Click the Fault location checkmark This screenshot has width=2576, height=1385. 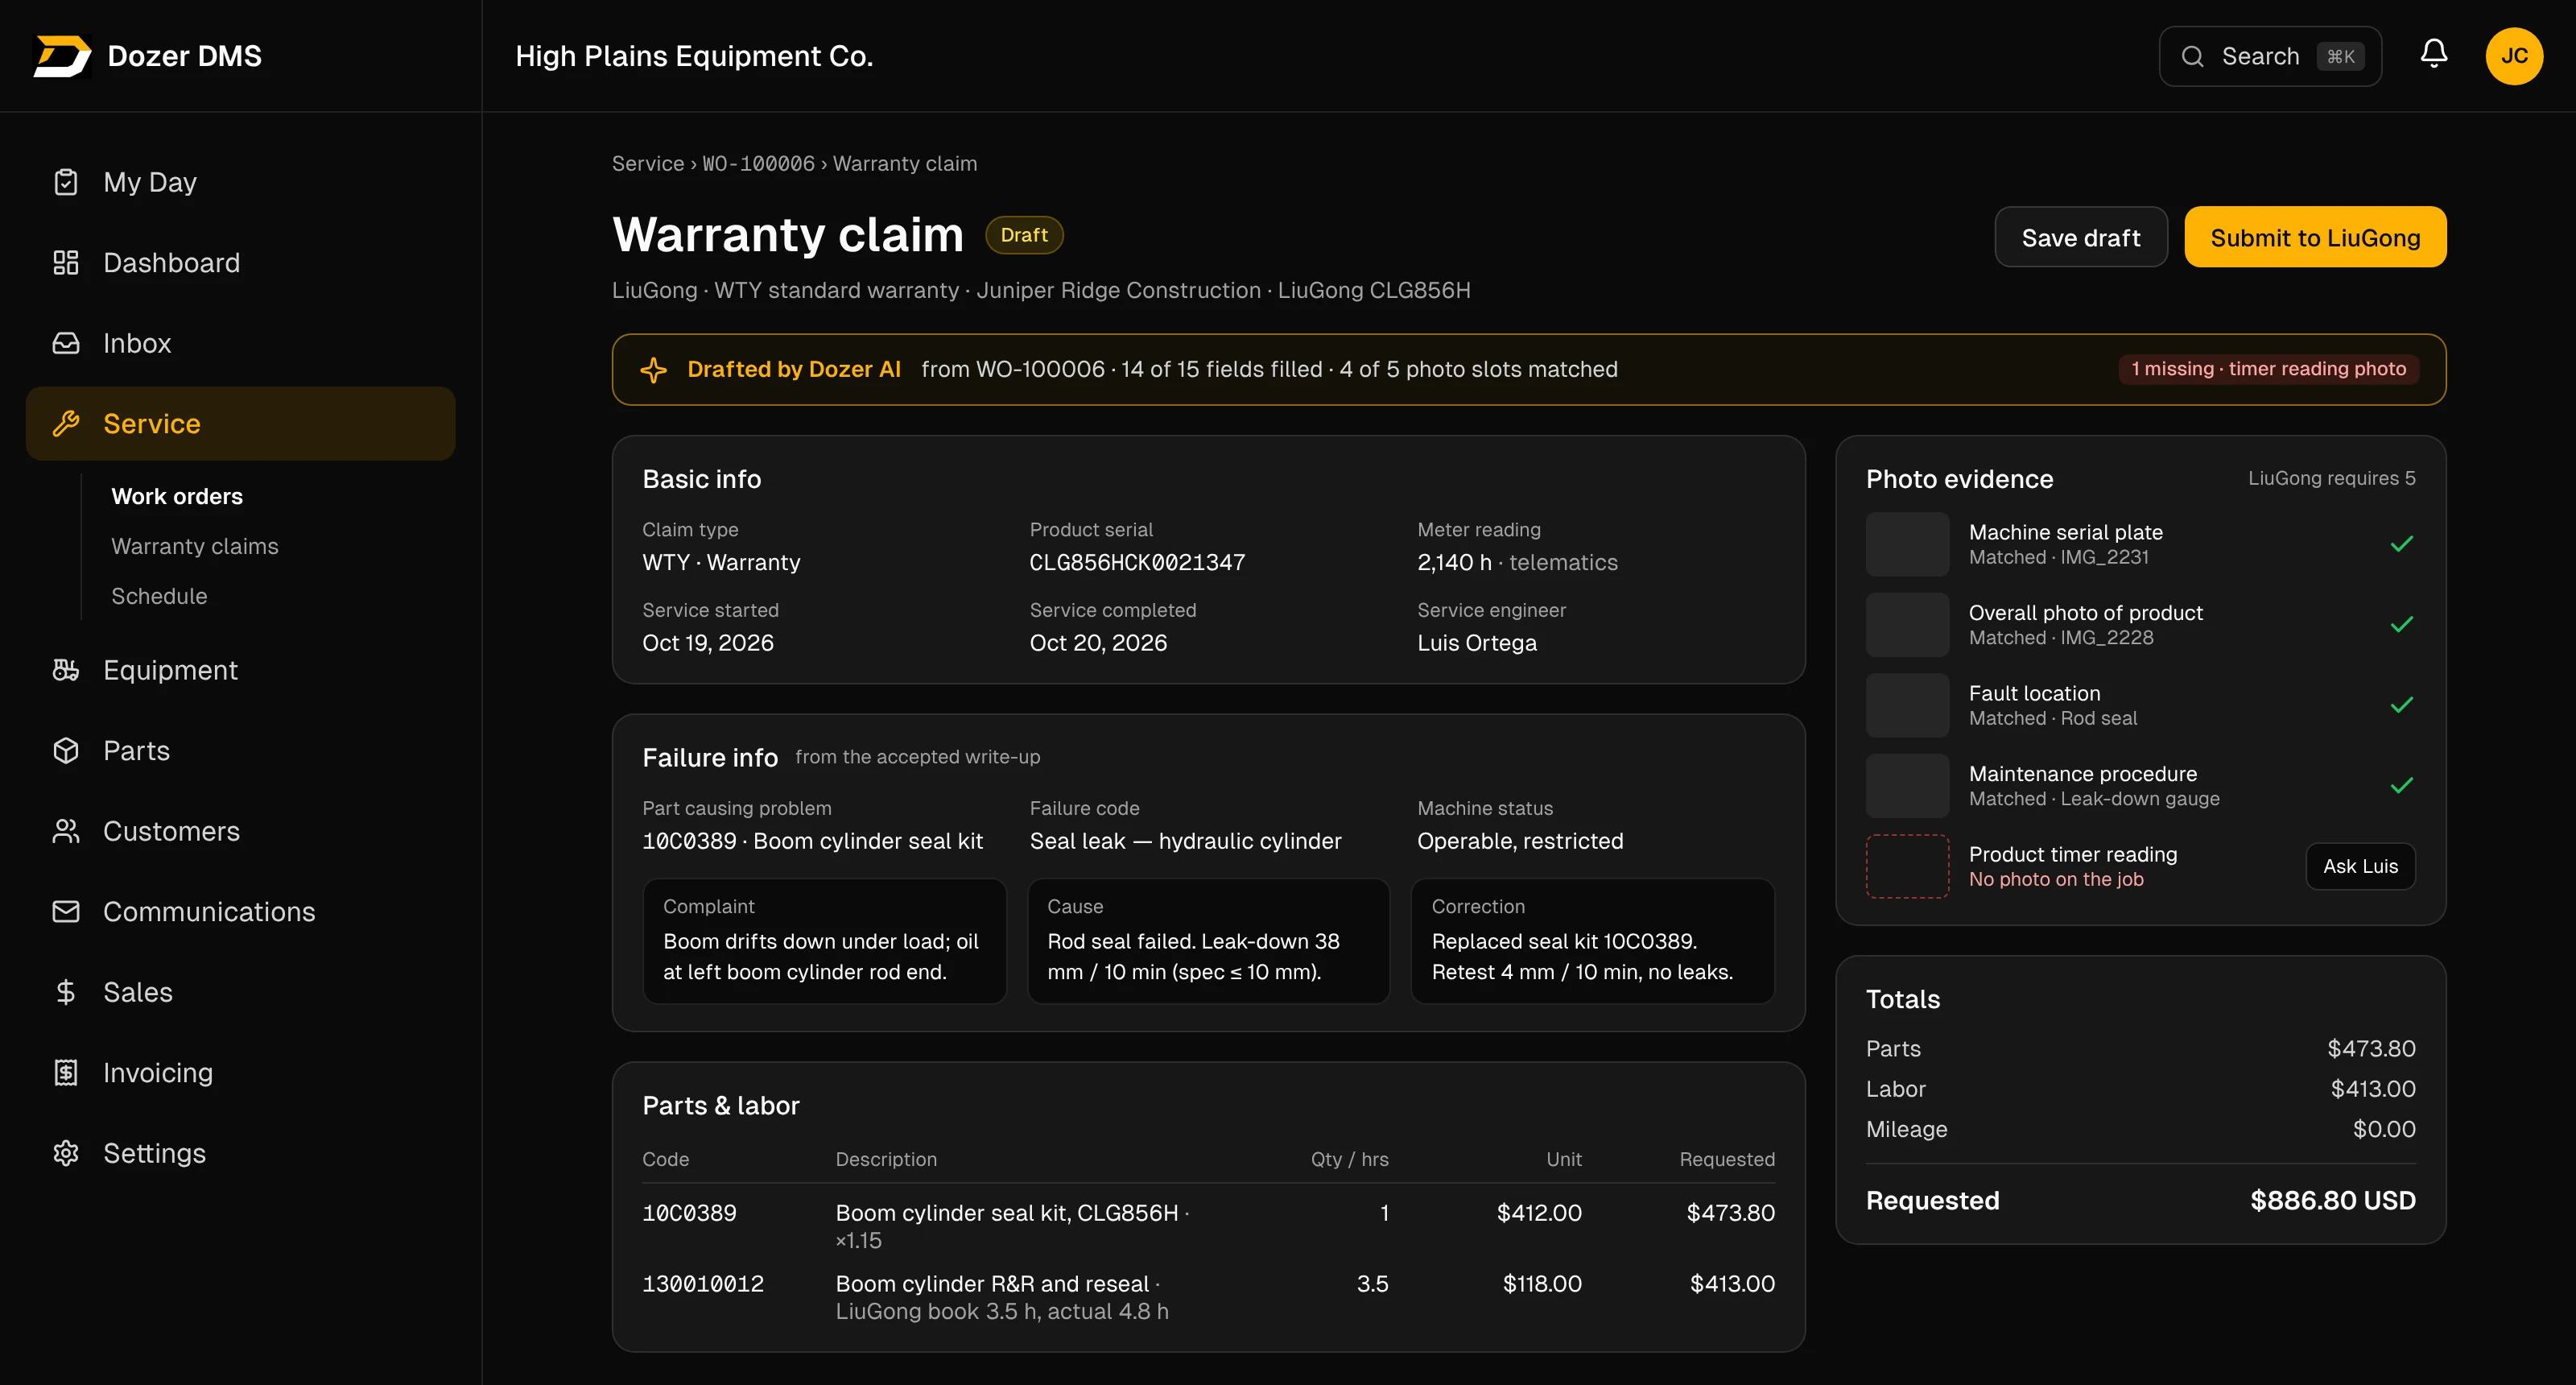[x=2402, y=705]
